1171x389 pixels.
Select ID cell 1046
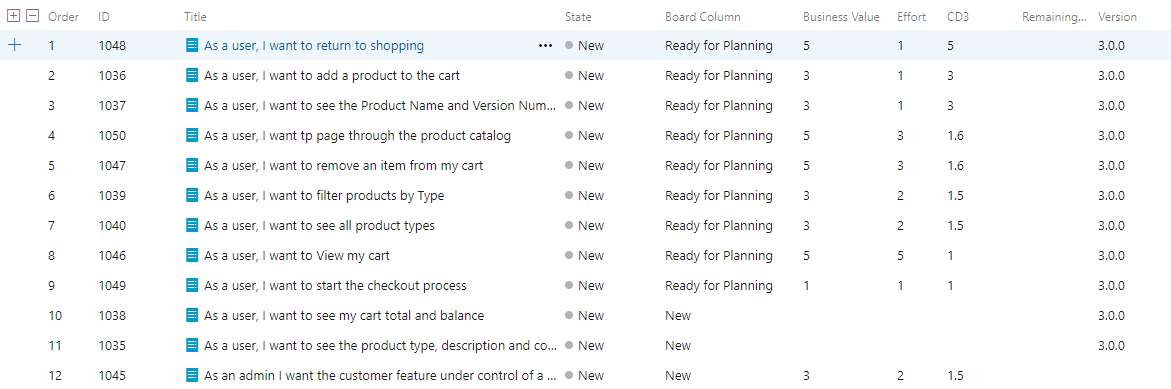(112, 255)
